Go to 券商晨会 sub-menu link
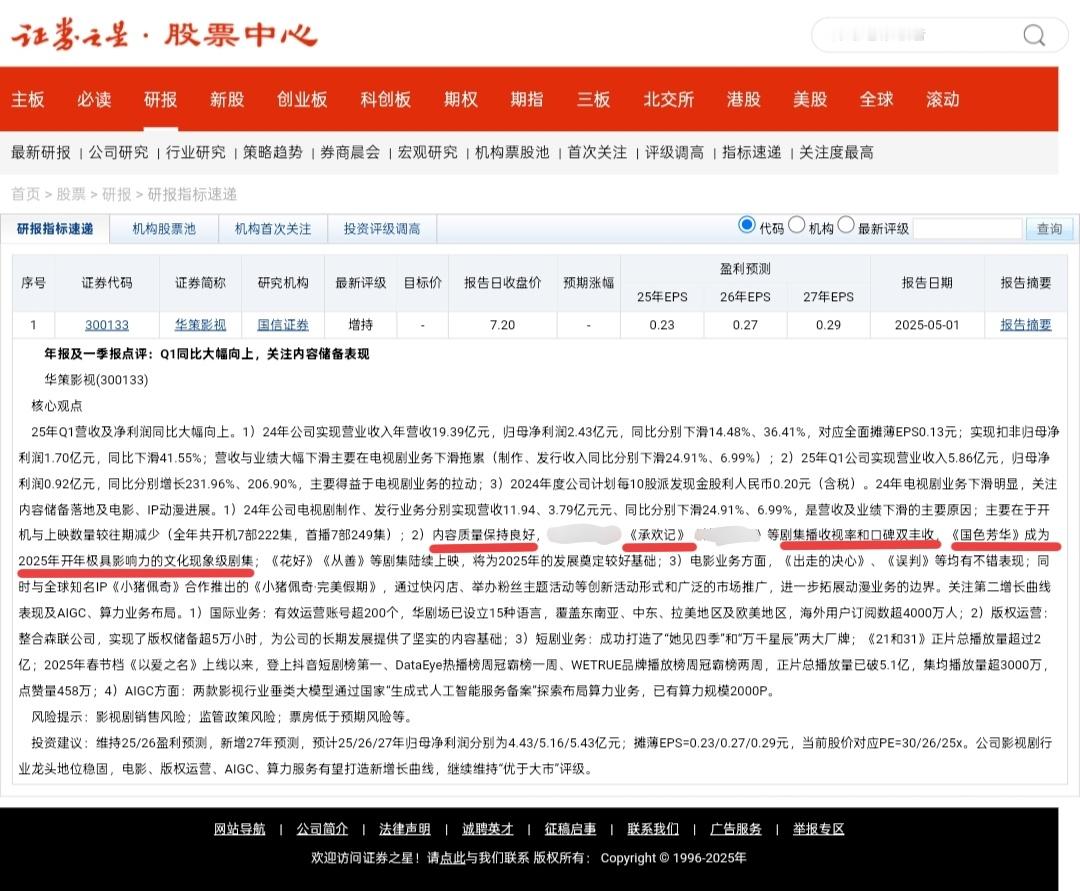This screenshot has height=891, width=1080. (350, 152)
